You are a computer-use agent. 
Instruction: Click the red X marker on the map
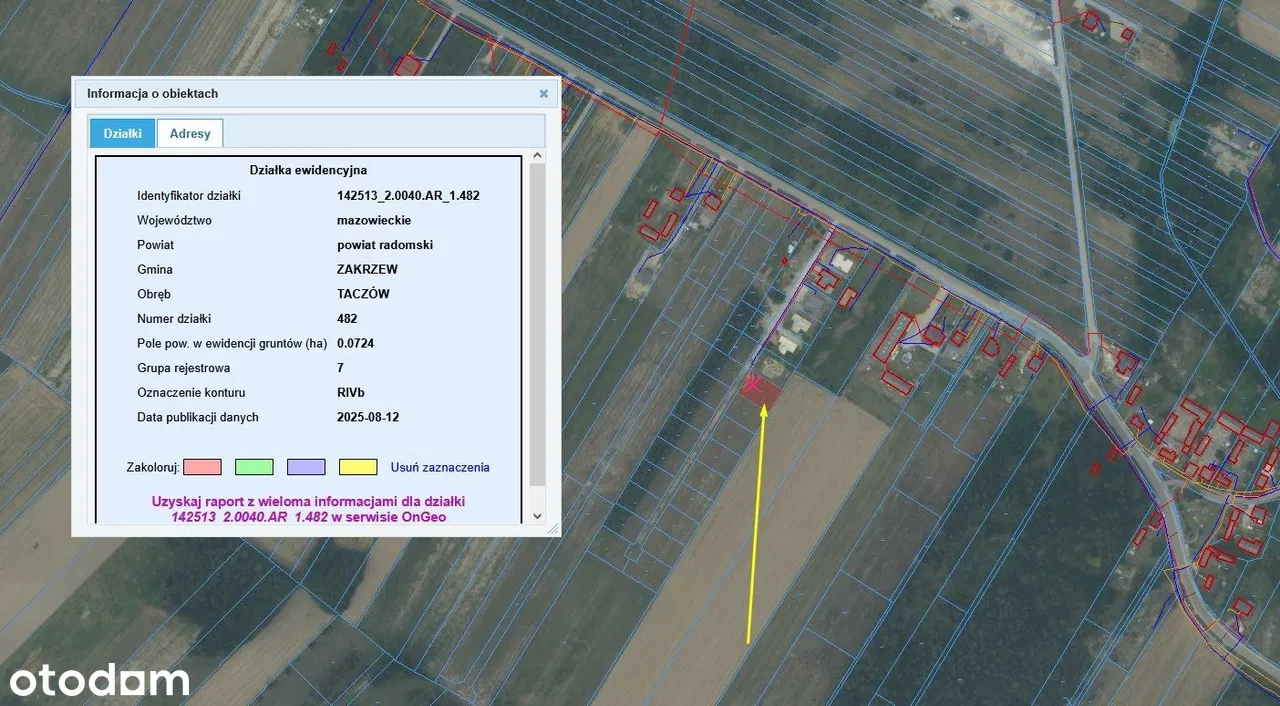pyautogui.click(x=752, y=384)
